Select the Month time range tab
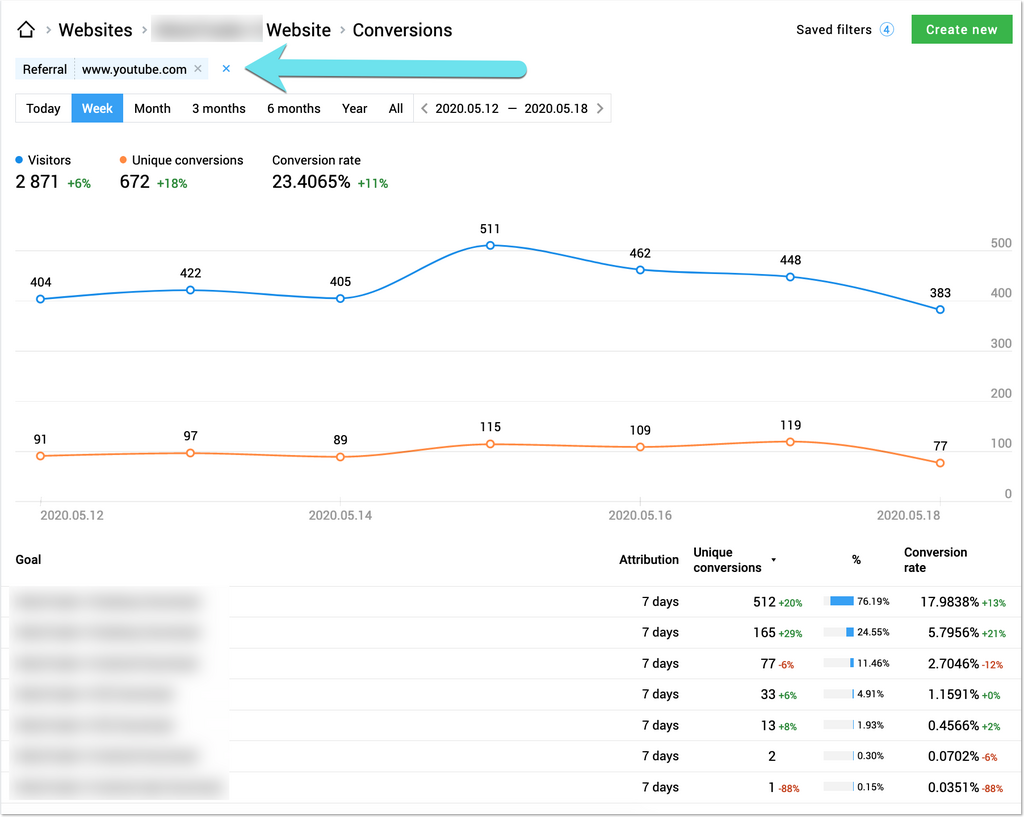This screenshot has width=1024, height=817. coord(152,109)
